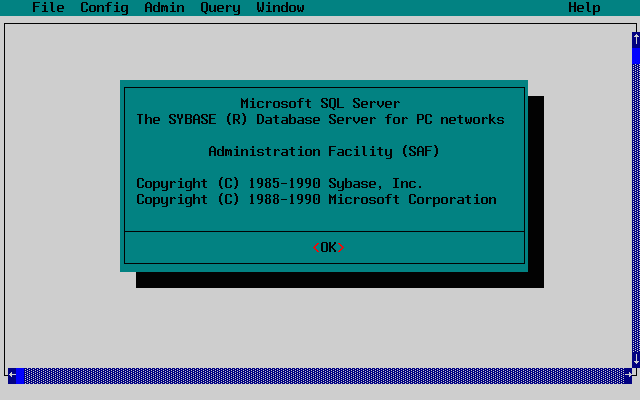Open the Query menu

point(220,7)
